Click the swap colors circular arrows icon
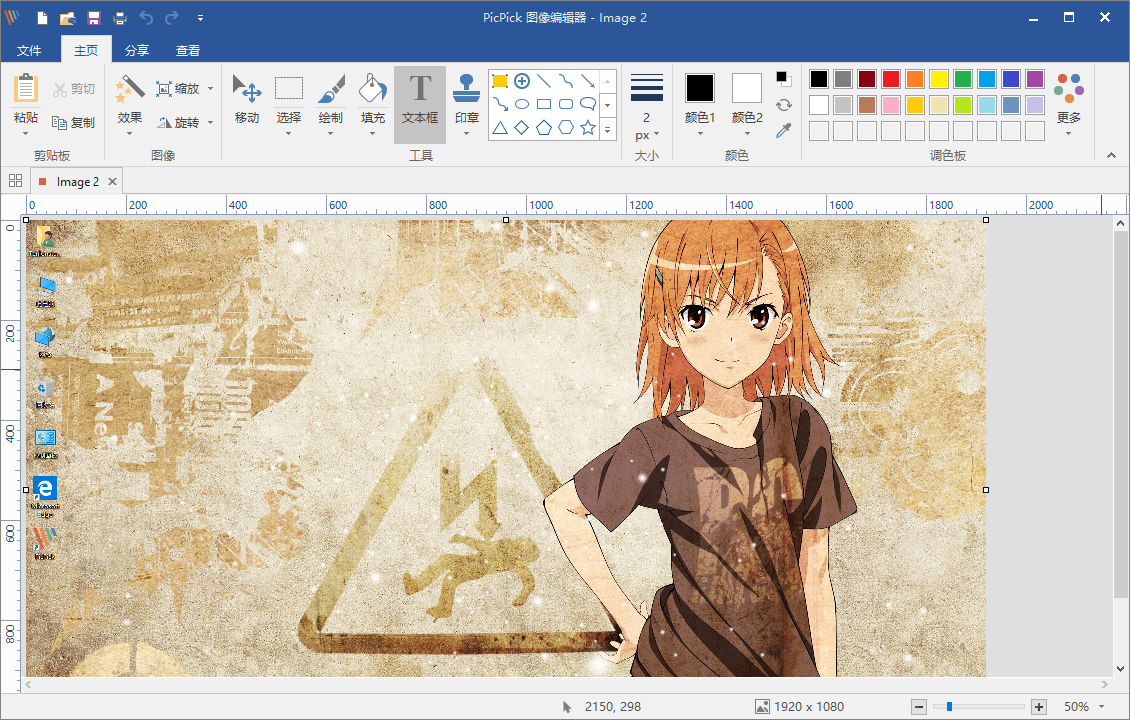Screen dimensions: 1130x720 [x=783, y=105]
